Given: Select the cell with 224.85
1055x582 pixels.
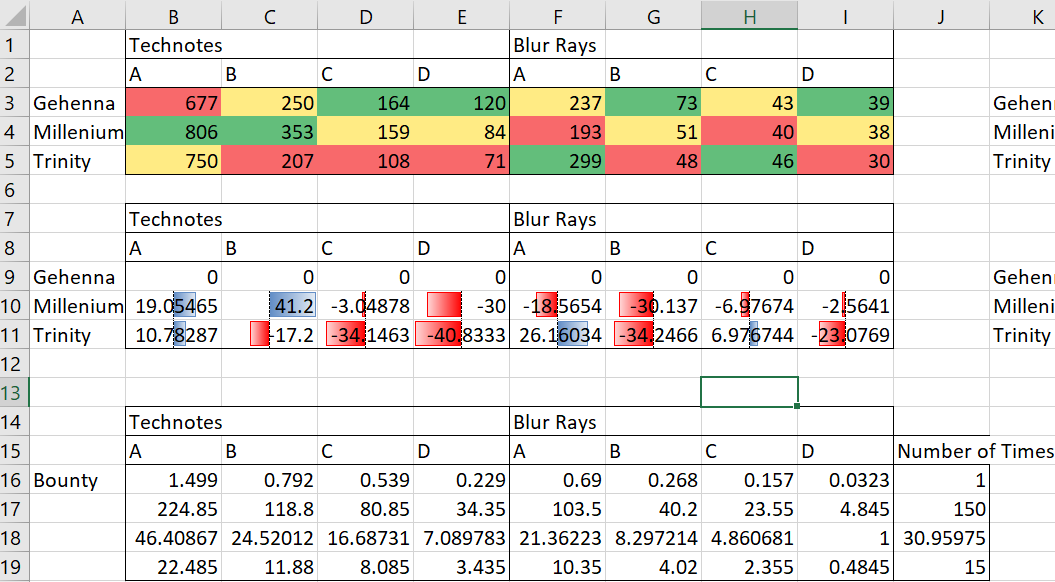Looking at the screenshot, I should 174,509.
